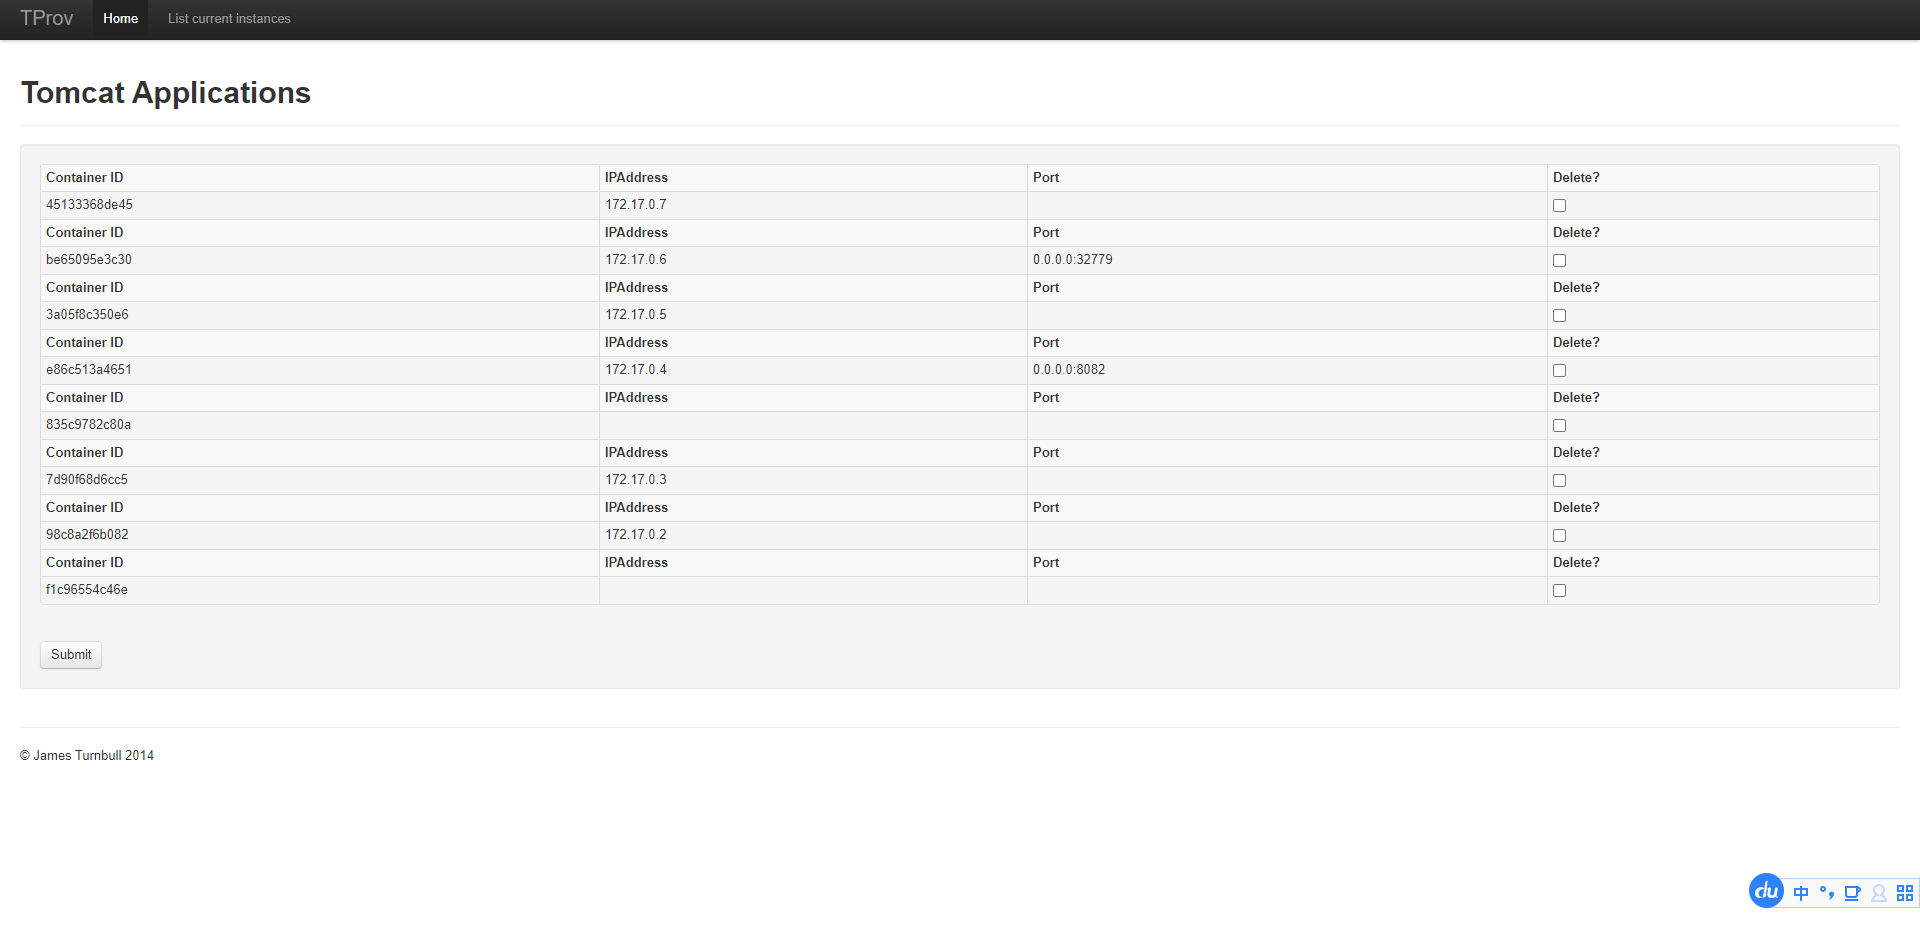This screenshot has height=937, width=1920.
Task: Click IP address 172.17.0.5
Action: pos(636,315)
